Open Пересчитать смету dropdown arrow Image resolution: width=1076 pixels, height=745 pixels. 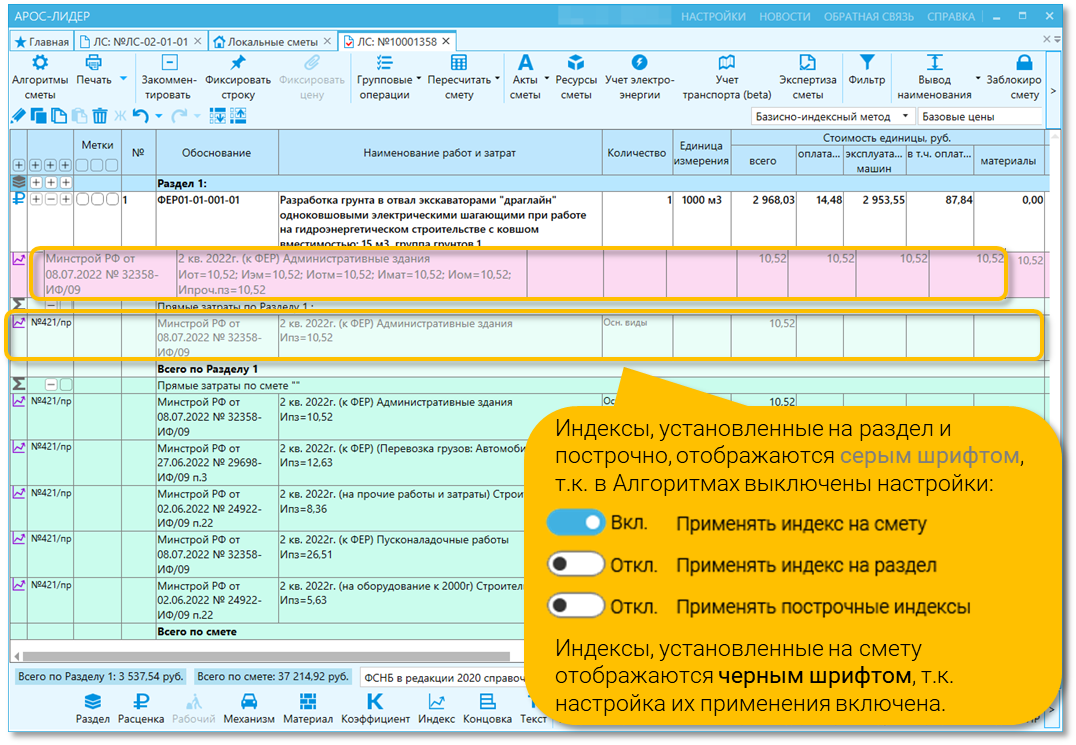point(497,79)
